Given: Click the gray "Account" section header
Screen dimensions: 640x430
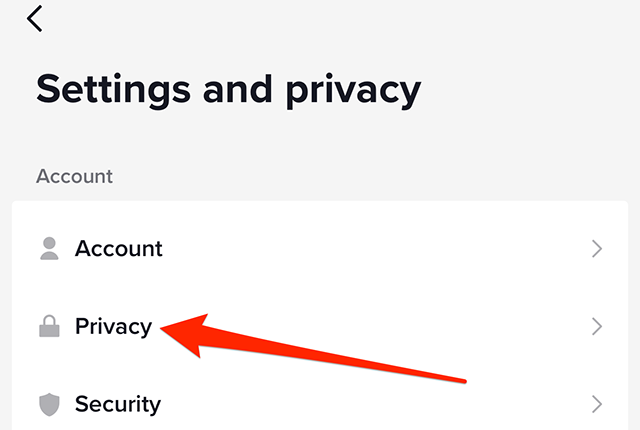Looking at the screenshot, I should (74, 177).
